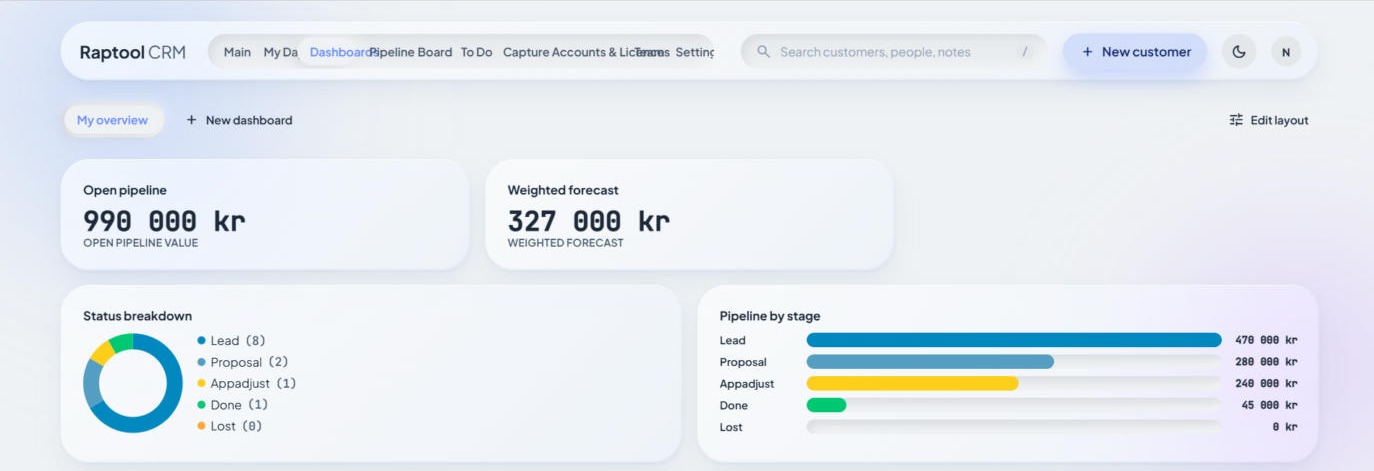Image resolution: width=1374 pixels, height=471 pixels.
Task: Click the Lead label in Pipeline by stage
Action: (733, 341)
